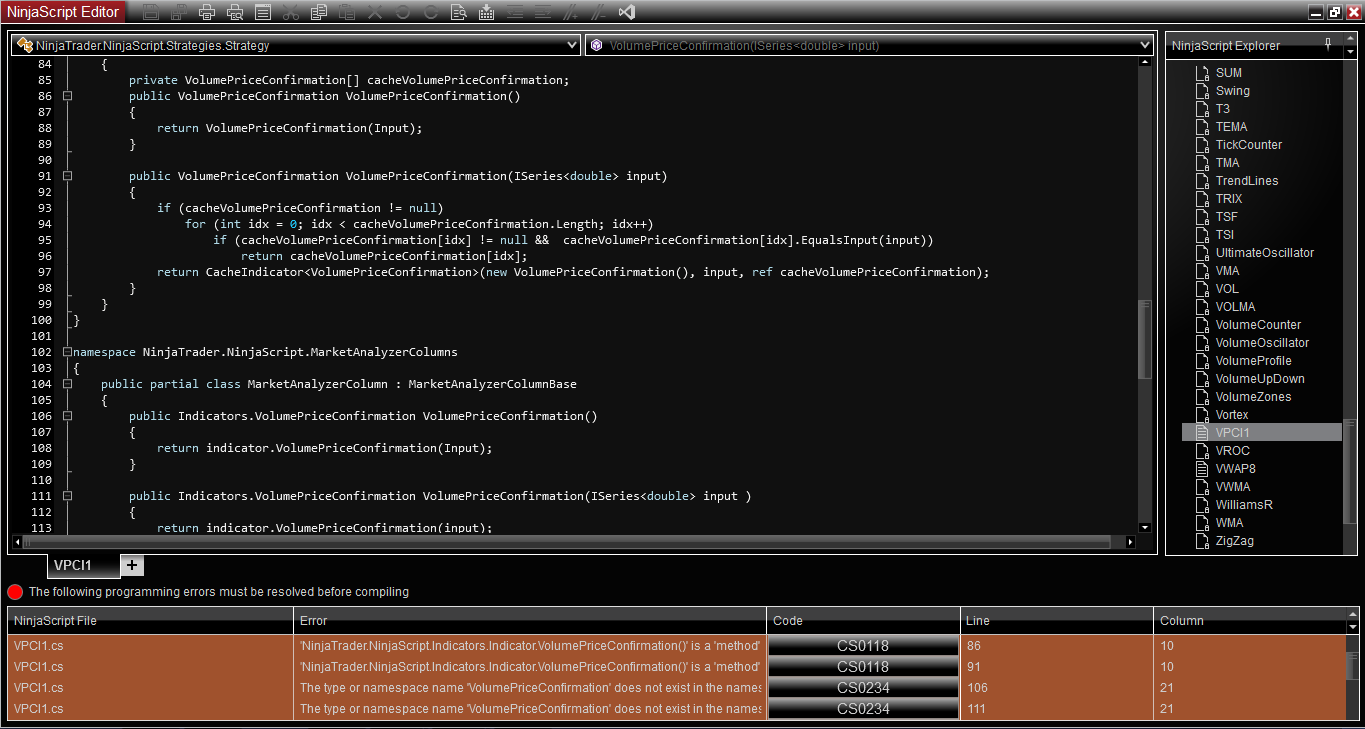The image size is (1365, 729).
Task: Open CS0118 help for the line 91 error
Action: tap(863, 667)
